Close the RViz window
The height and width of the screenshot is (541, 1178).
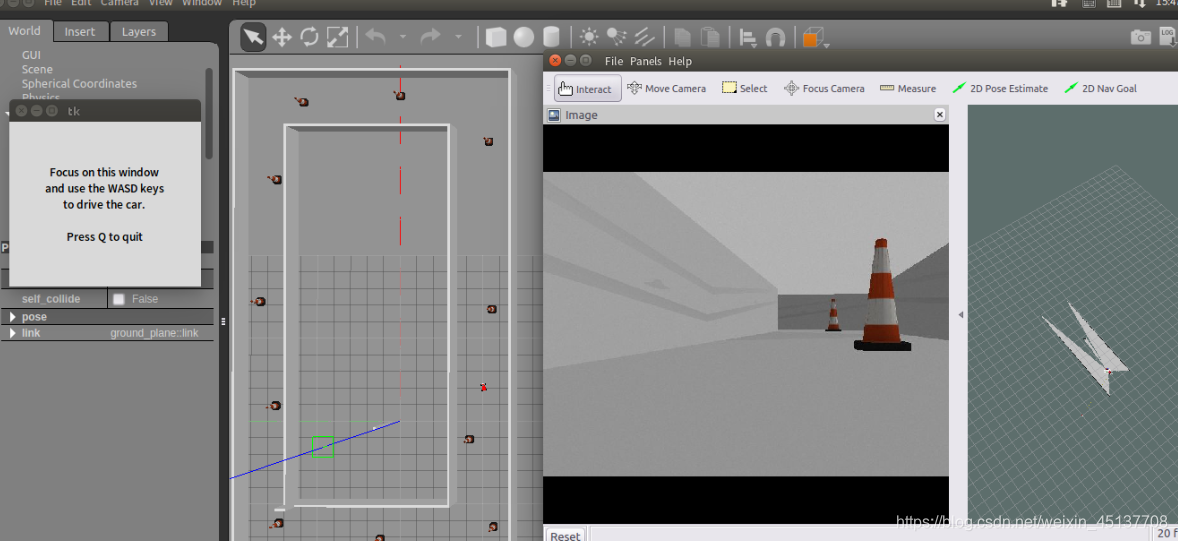click(x=554, y=61)
